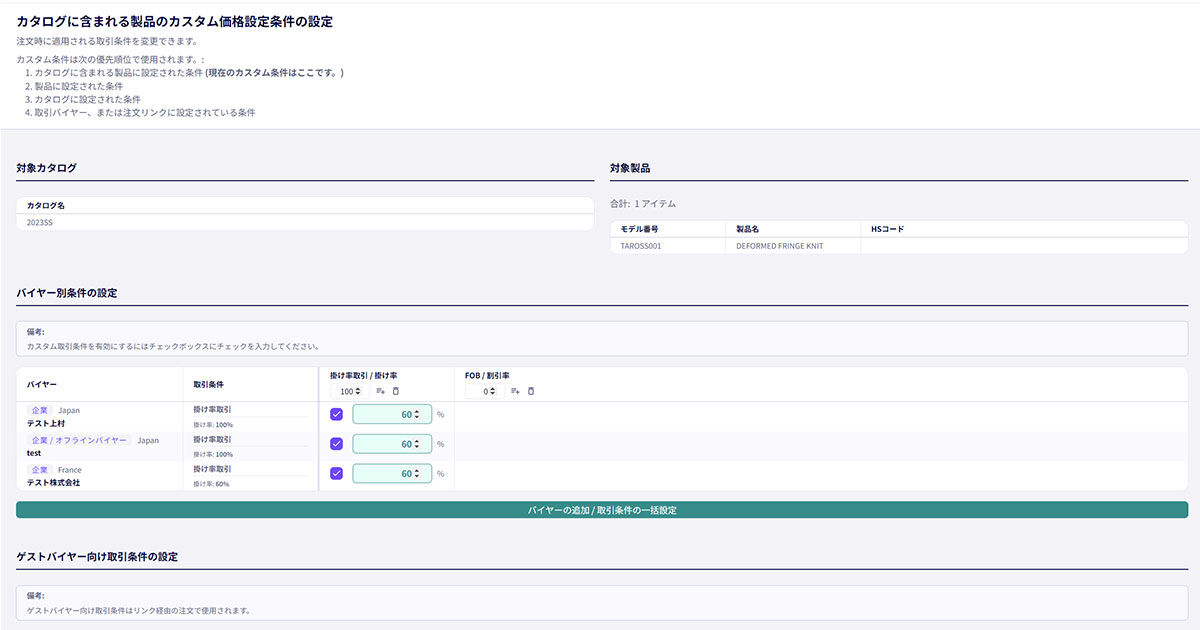Click the モデル番号 column header
Screen dimensions: 1200x630
639,229
